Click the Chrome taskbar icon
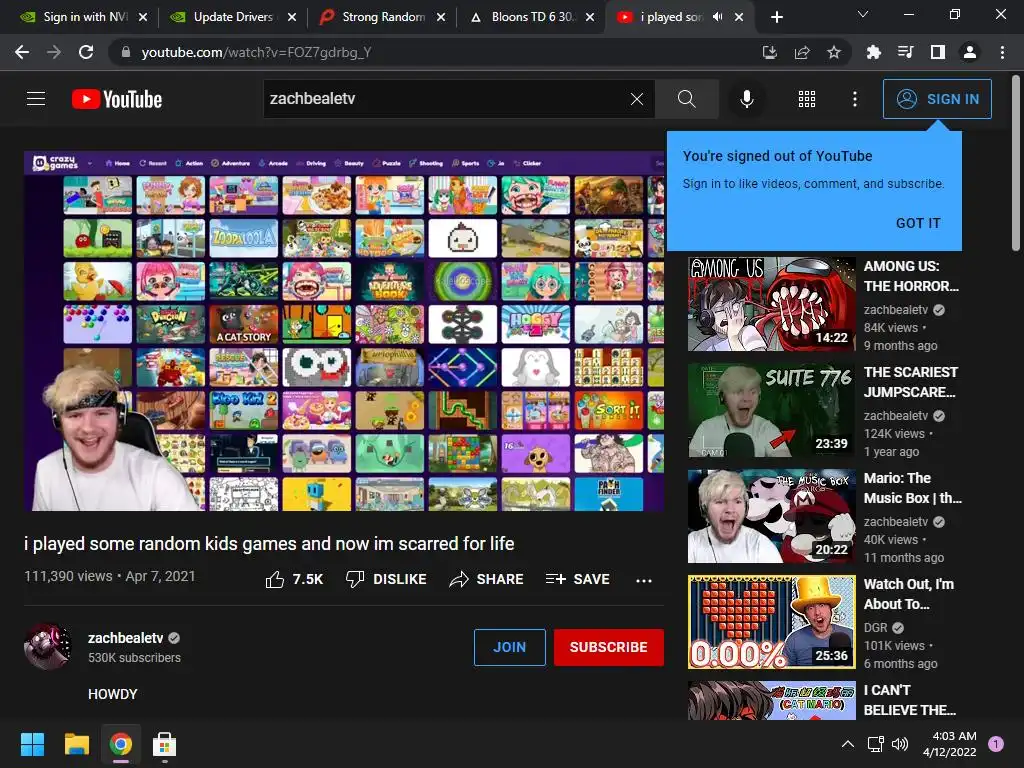Viewport: 1024px width, 768px height. point(121,744)
